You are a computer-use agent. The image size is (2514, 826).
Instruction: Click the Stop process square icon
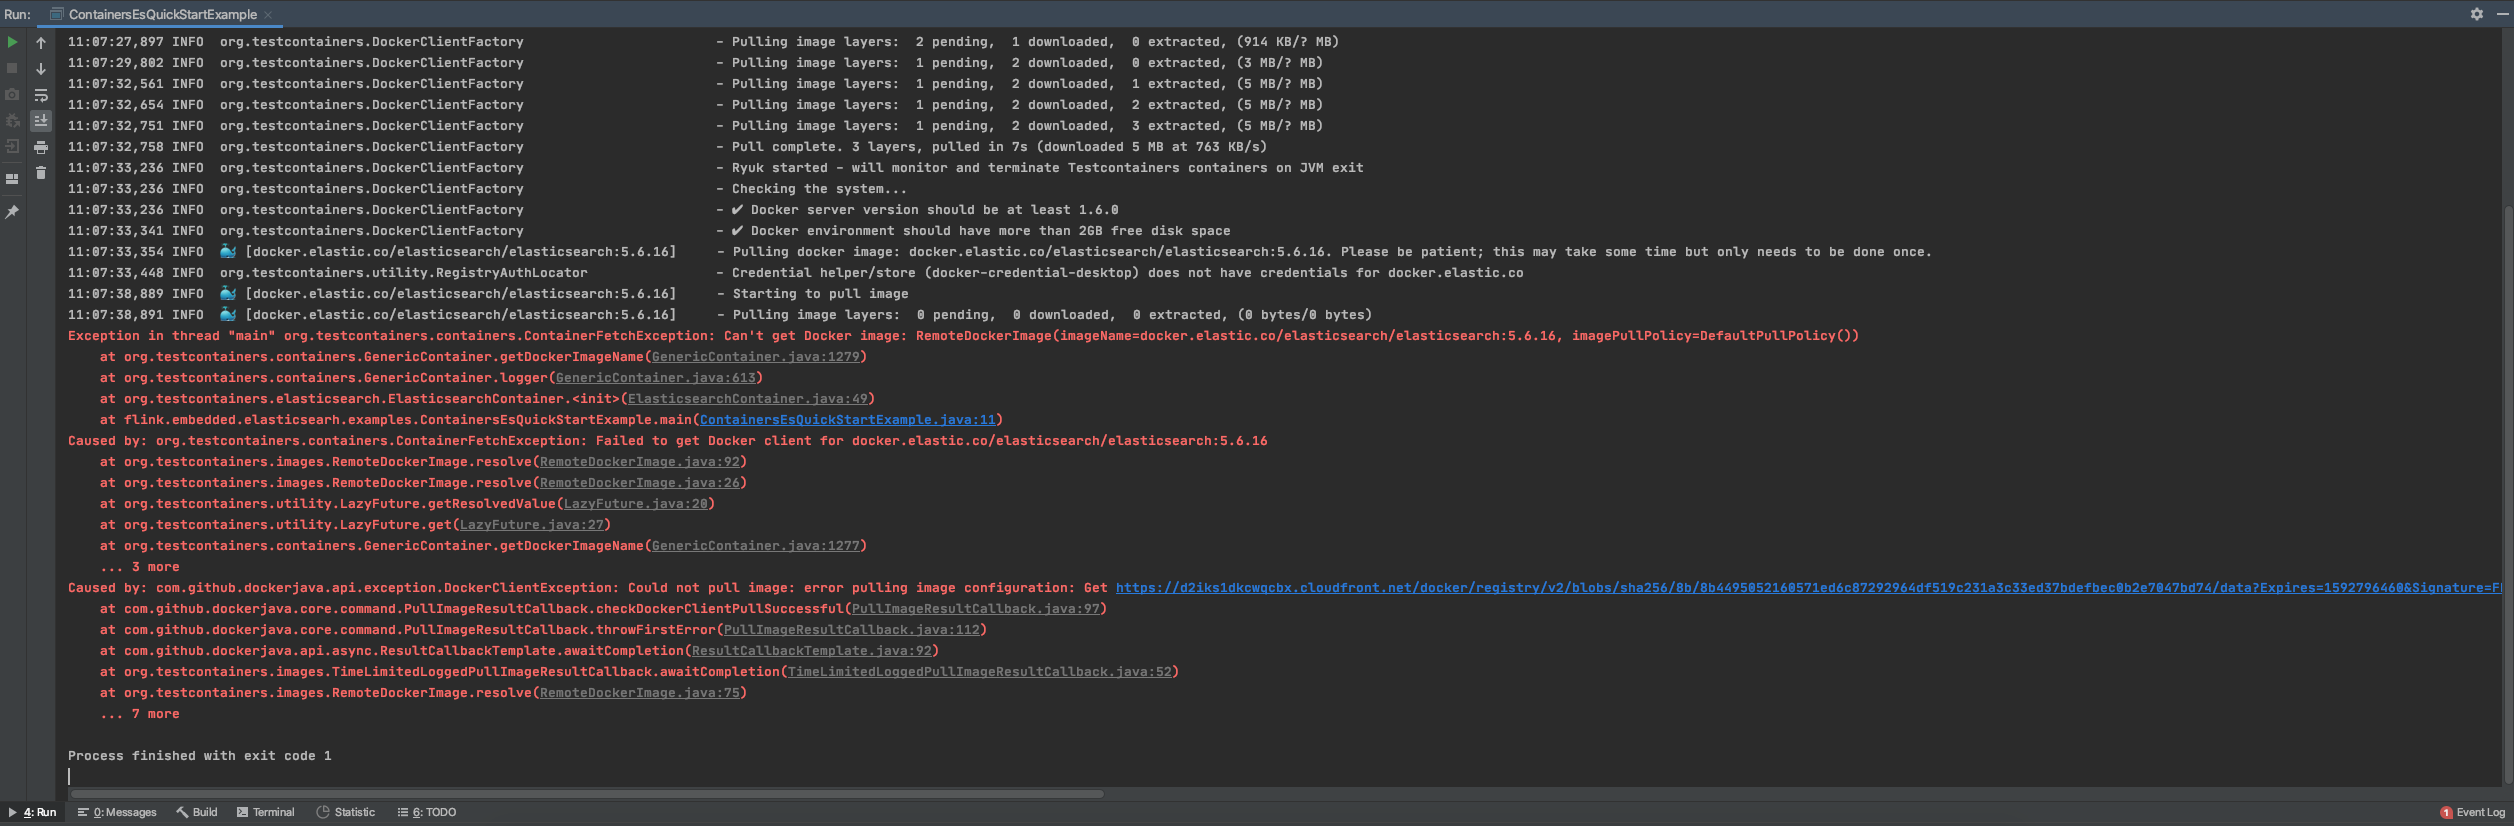tap(12, 68)
